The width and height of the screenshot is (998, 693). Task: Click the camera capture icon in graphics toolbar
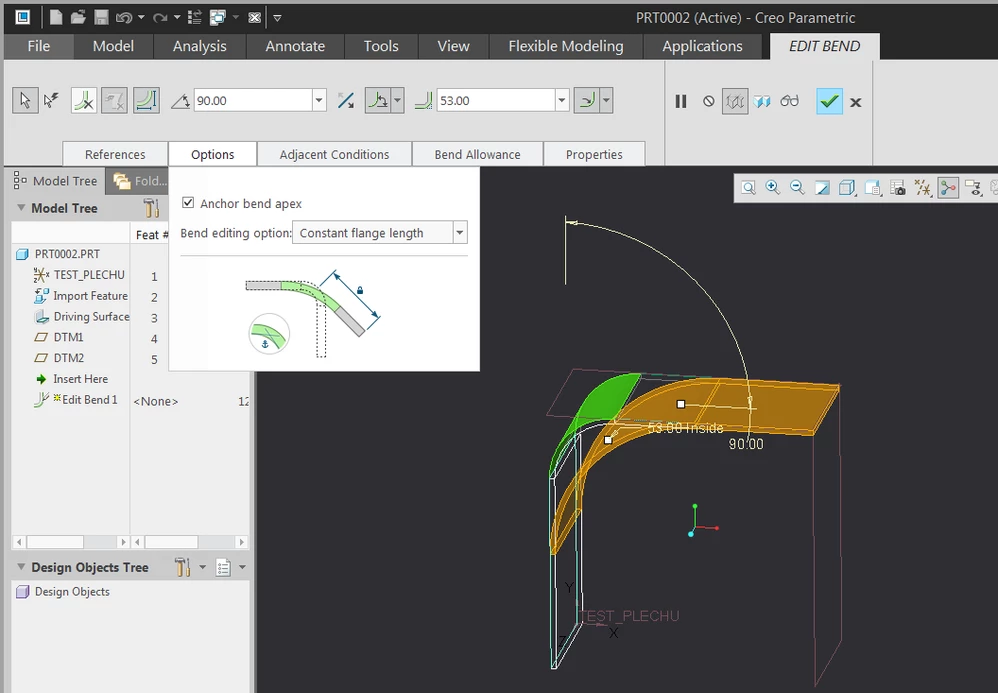click(898, 188)
